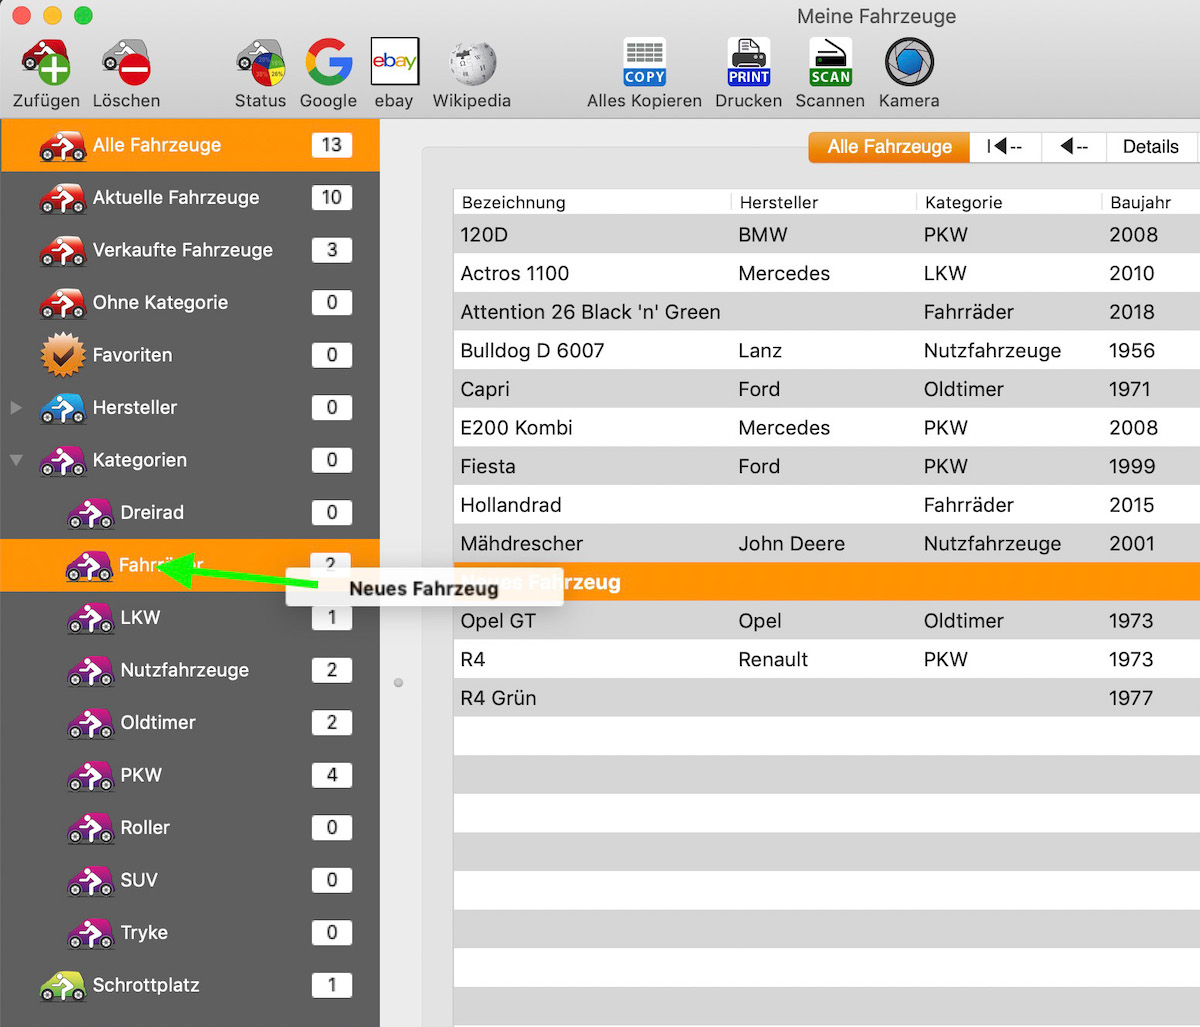
Task: Switch to the Details tab
Action: pyautogui.click(x=1151, y=147)
